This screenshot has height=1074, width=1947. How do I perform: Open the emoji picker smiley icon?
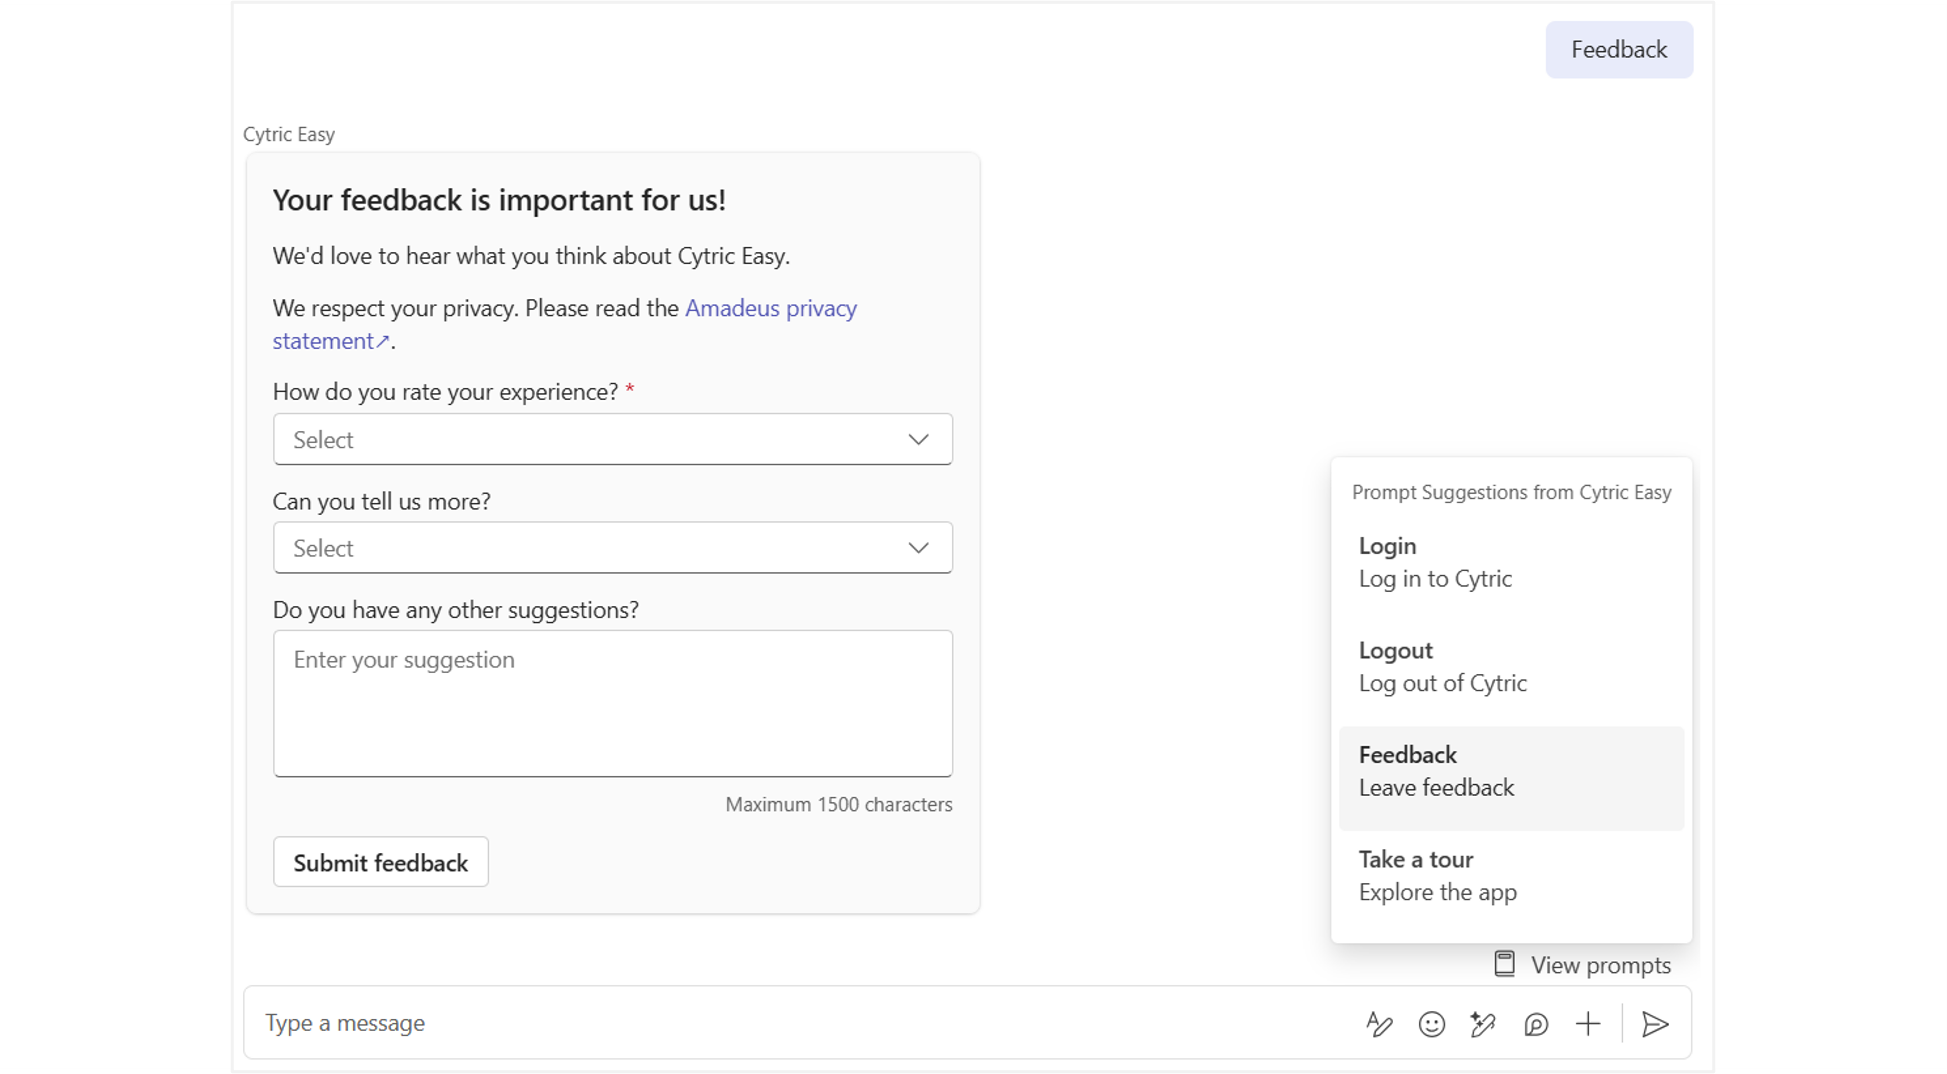click(x=1431, y=1024)
